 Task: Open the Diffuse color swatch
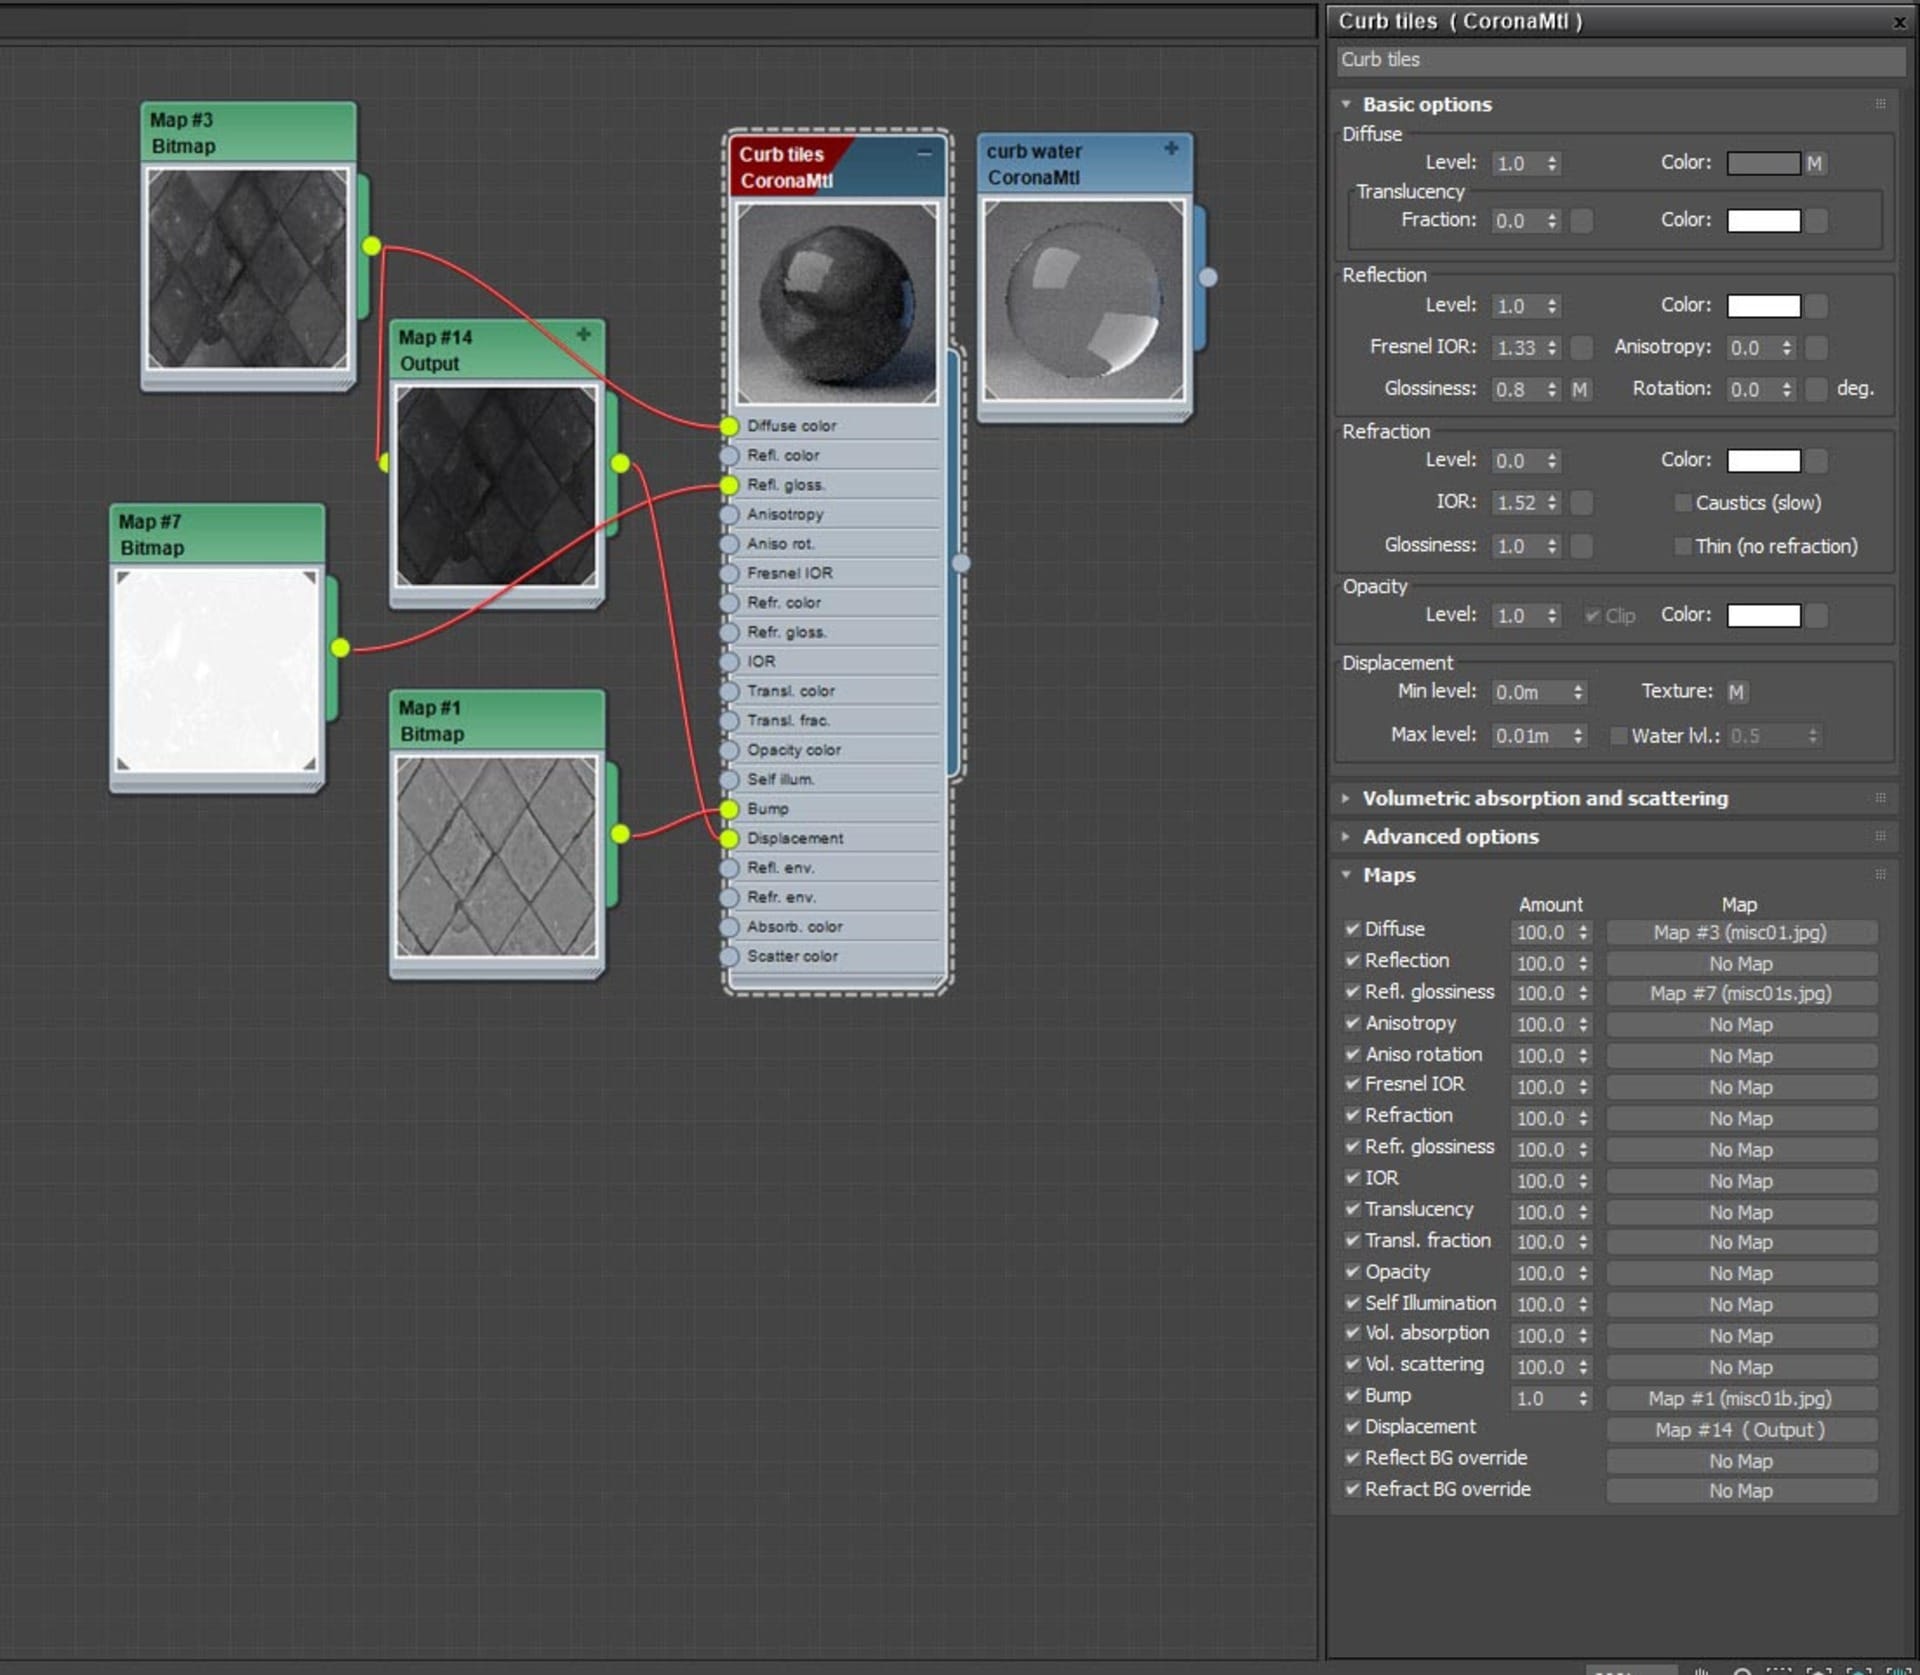(x=1763, y=163)
